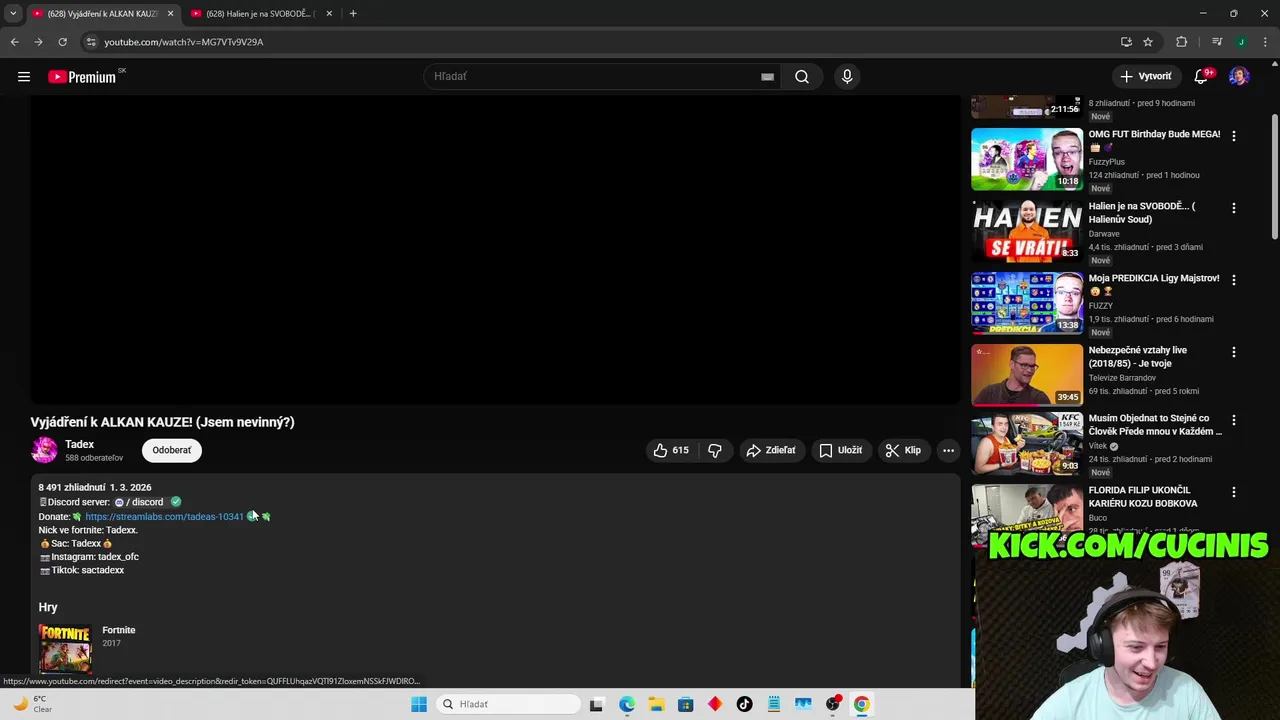The image size is (1280, 720).
Task: Open Windows Start menu
Action: [419, 704]
